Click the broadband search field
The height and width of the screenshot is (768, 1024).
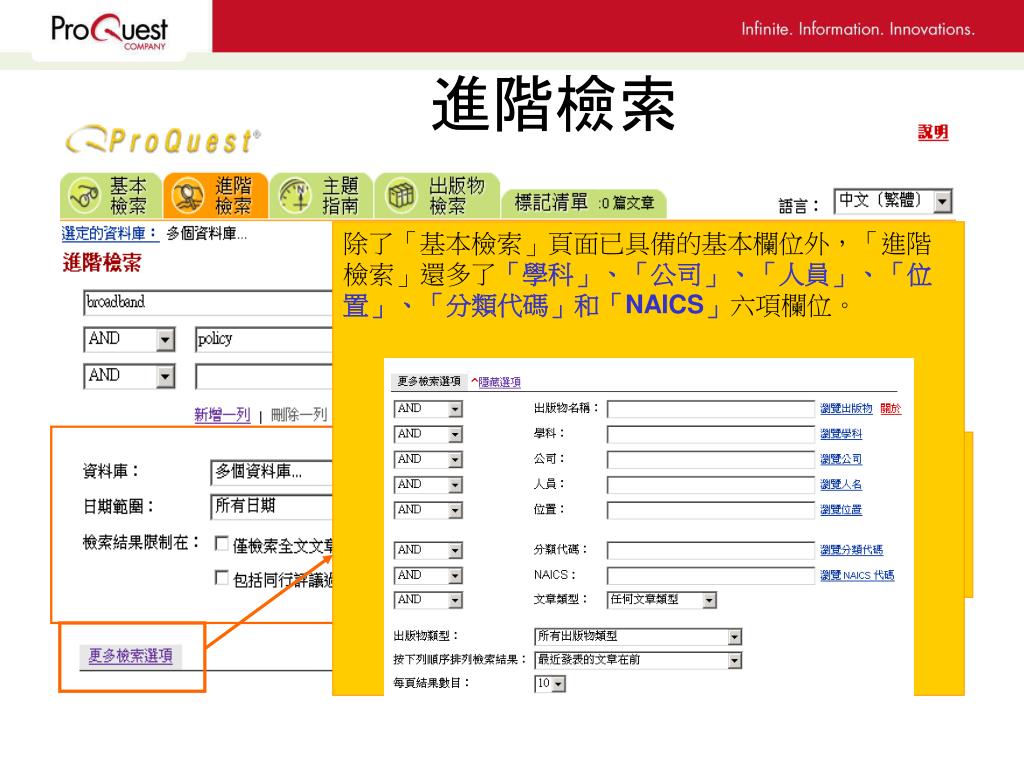point(208,302)
